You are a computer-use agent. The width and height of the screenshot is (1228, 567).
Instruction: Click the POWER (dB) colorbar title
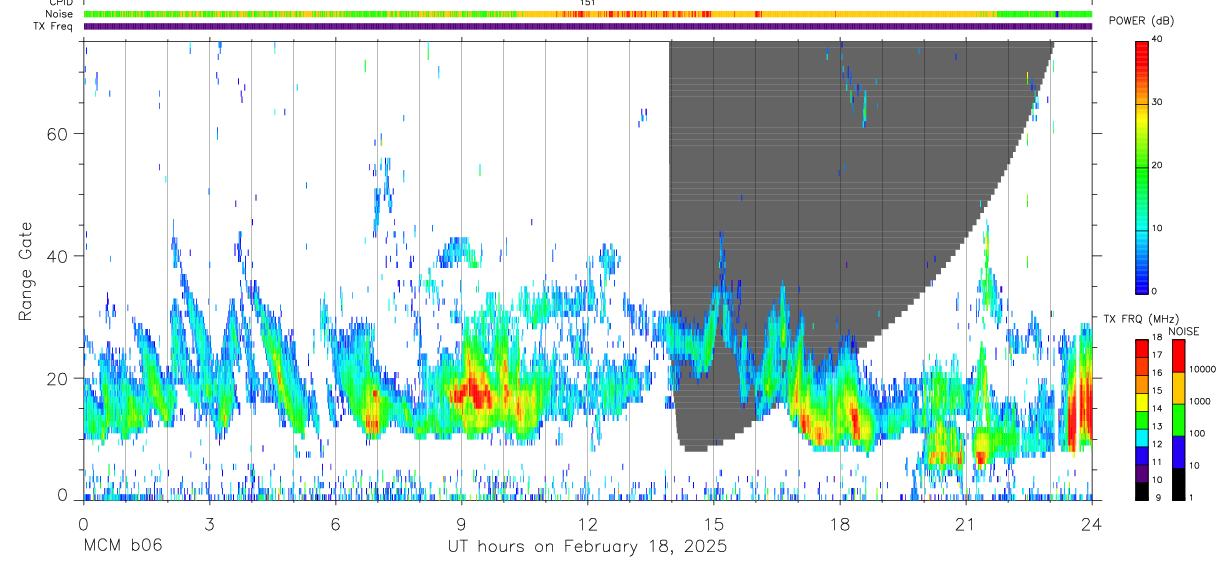(1141, 21)
